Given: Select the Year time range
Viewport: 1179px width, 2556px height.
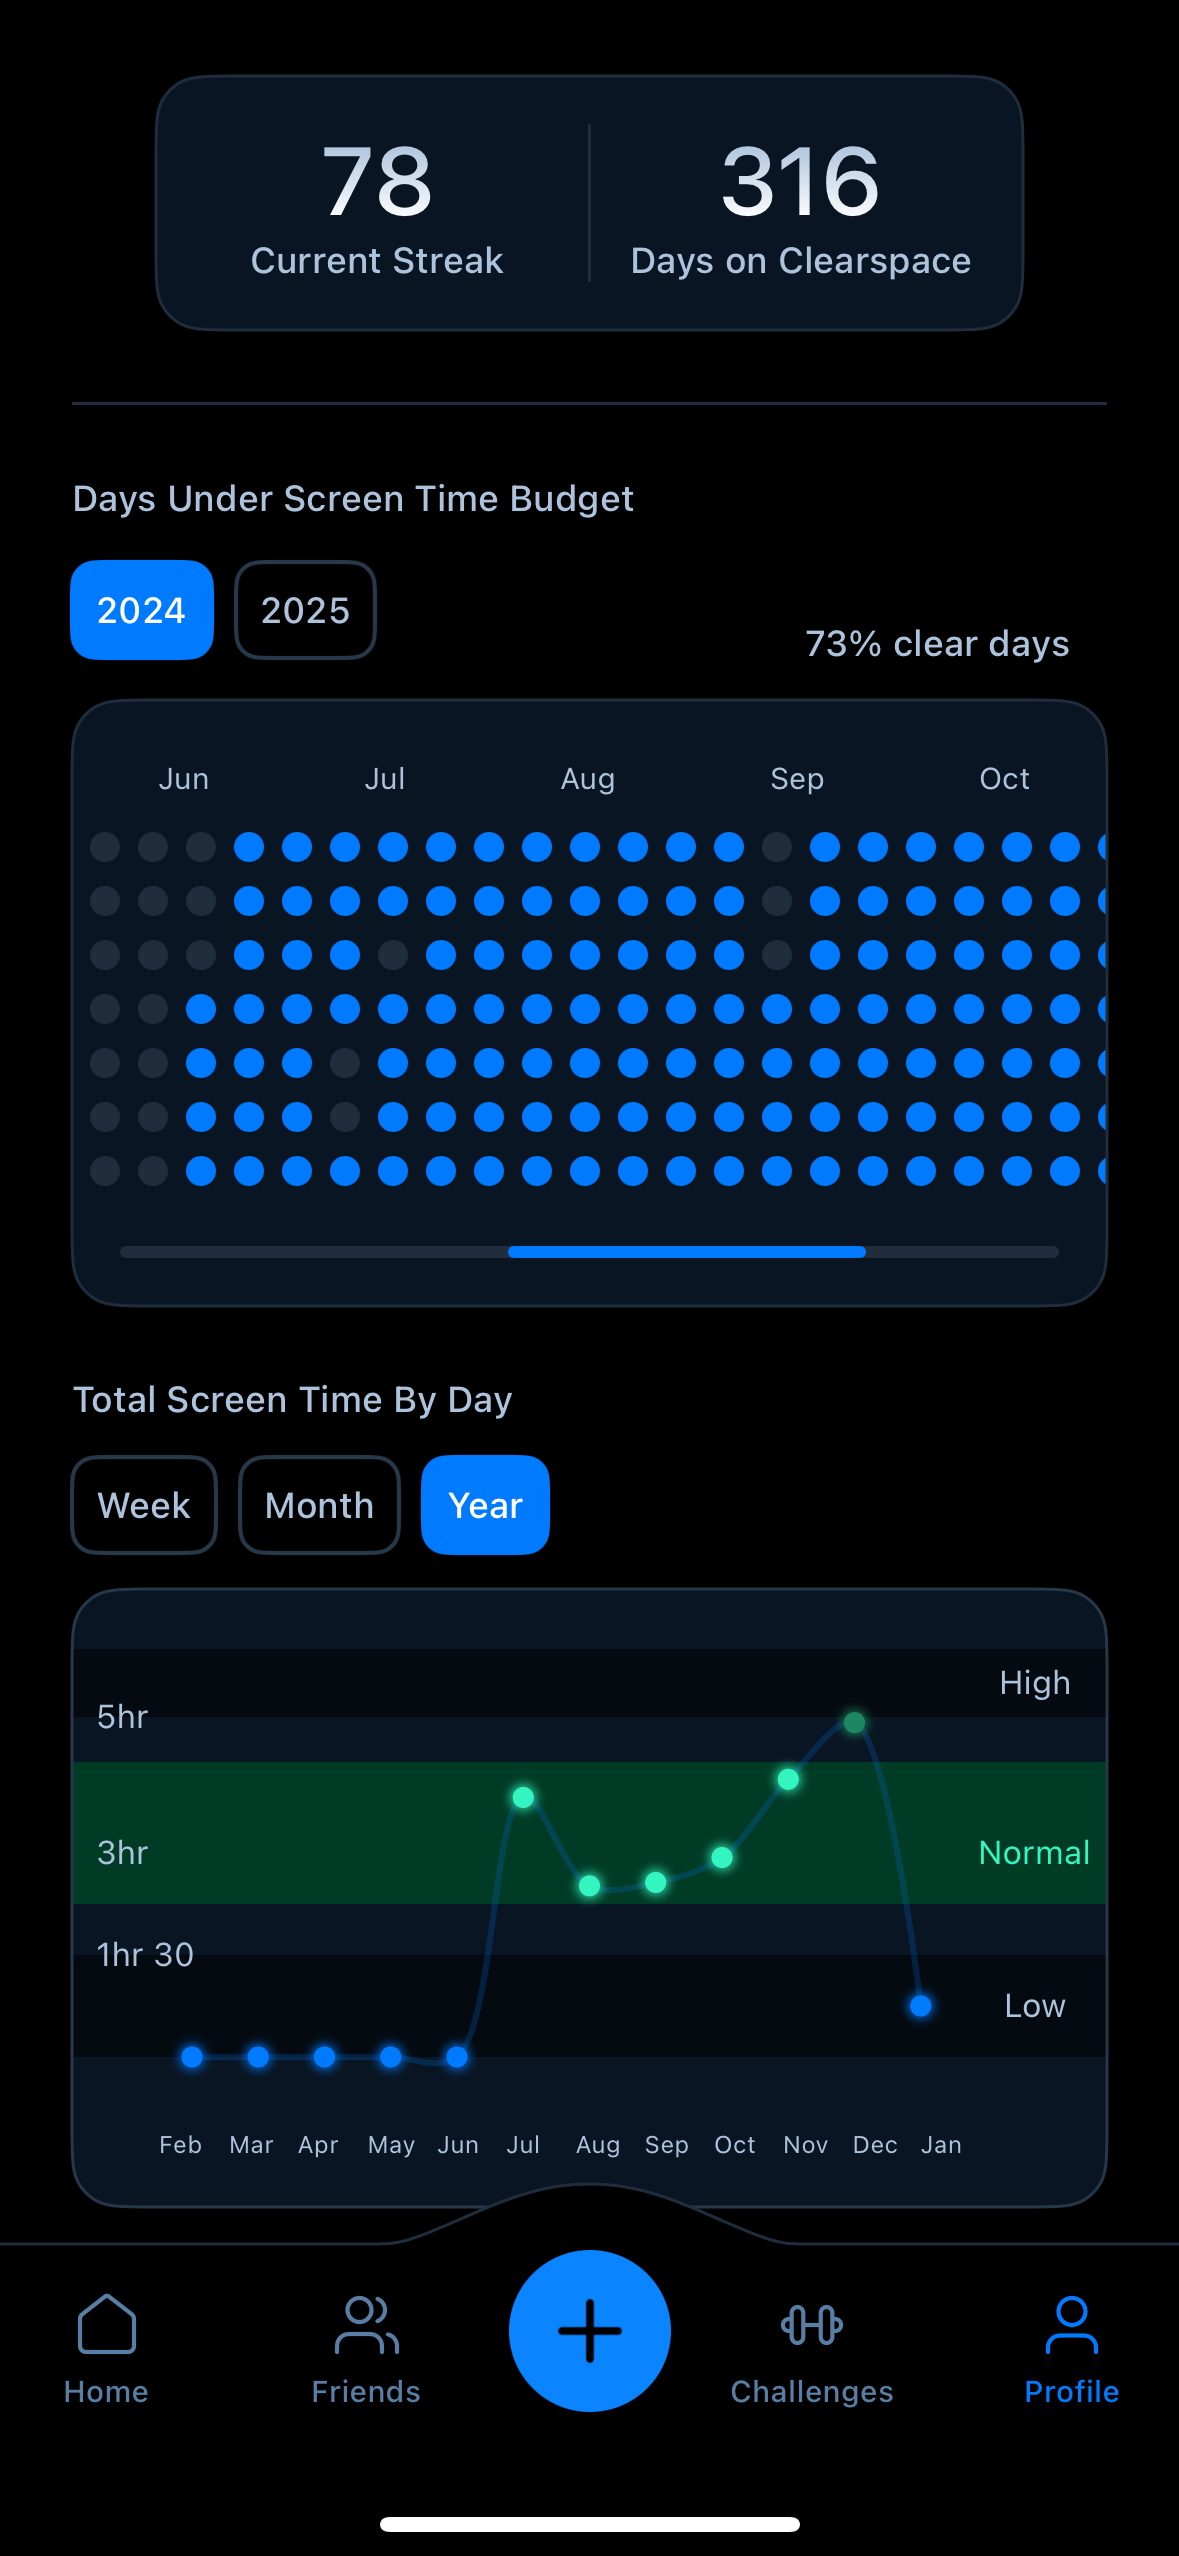Looking at the screenshot, I should 485,1505.
